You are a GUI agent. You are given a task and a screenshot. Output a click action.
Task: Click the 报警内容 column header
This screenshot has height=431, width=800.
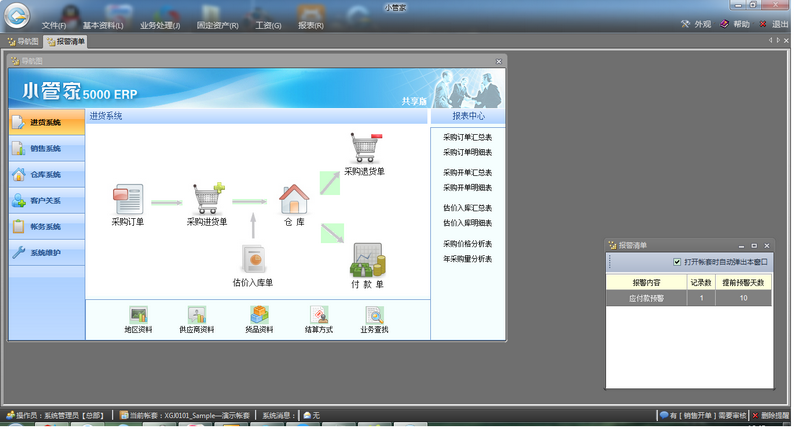coord(646,283)
